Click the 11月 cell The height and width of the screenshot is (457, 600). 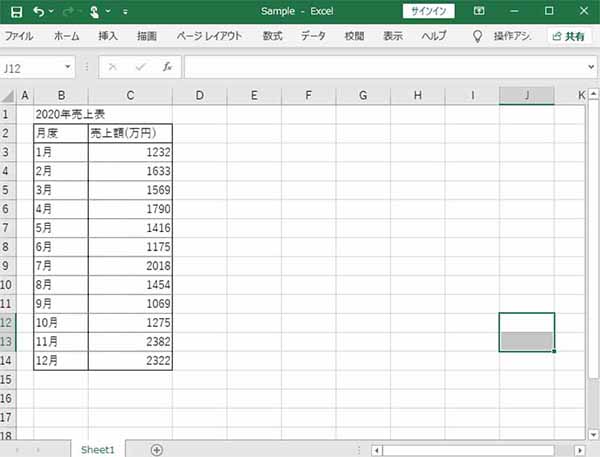[61, 341]
